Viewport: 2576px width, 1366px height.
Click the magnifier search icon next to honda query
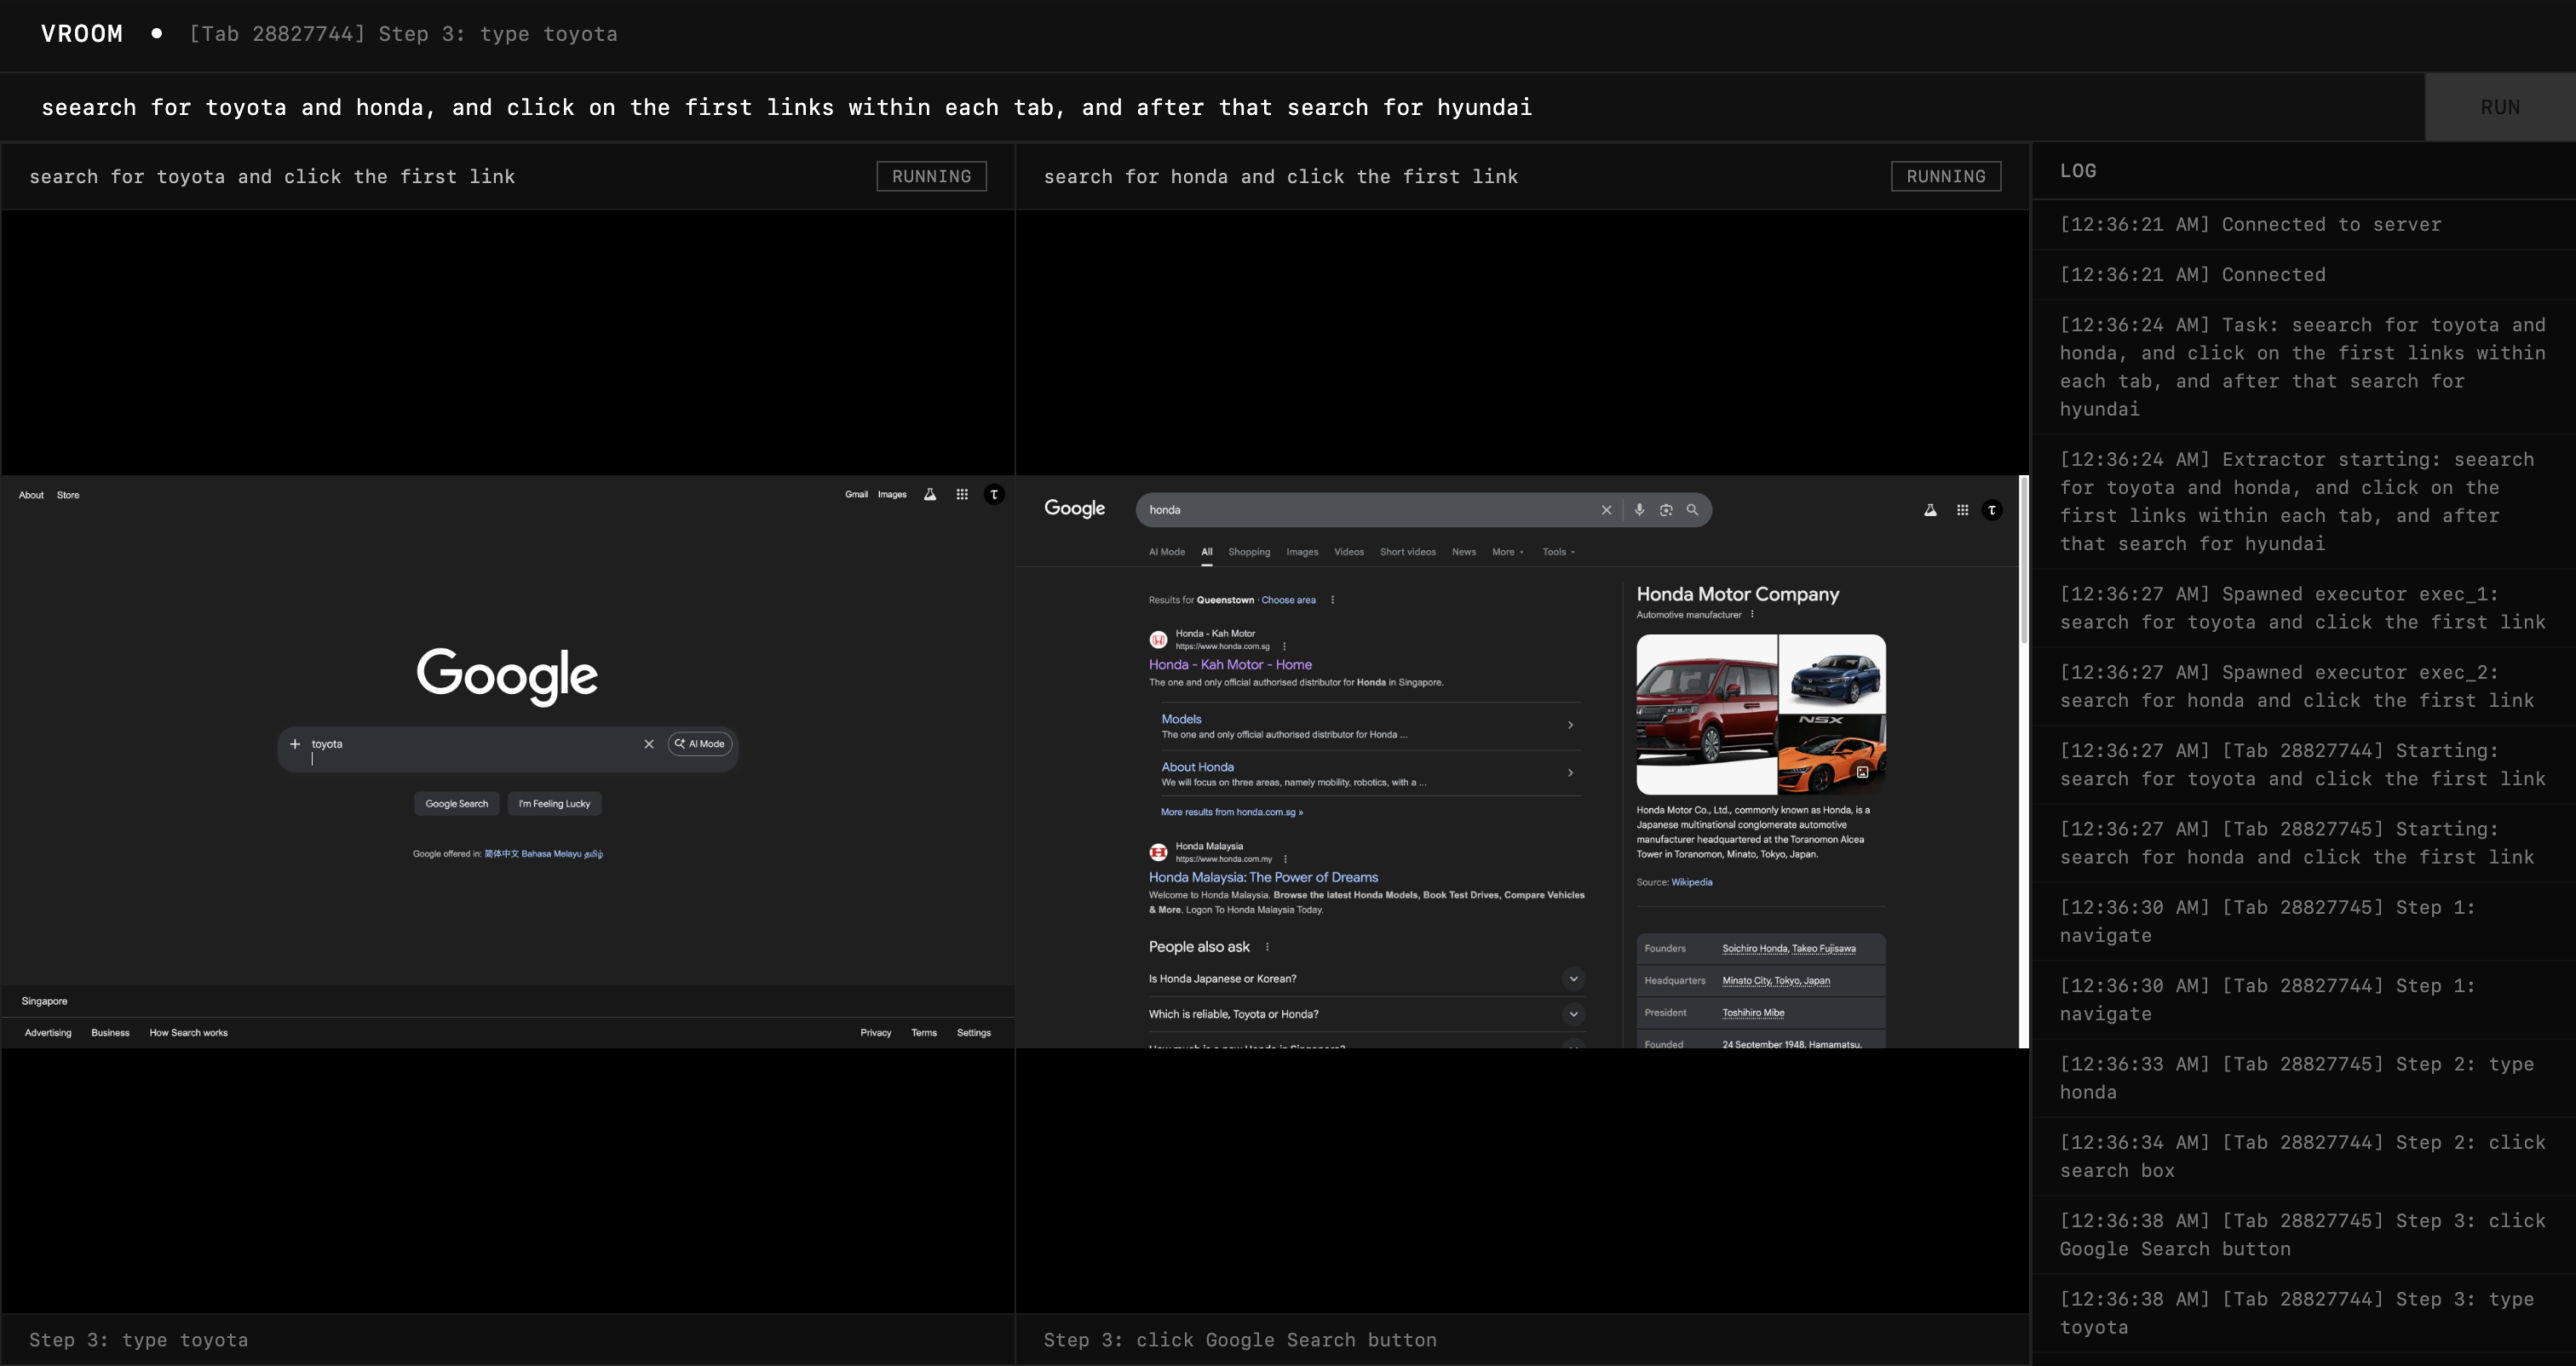pos(1693,510)
